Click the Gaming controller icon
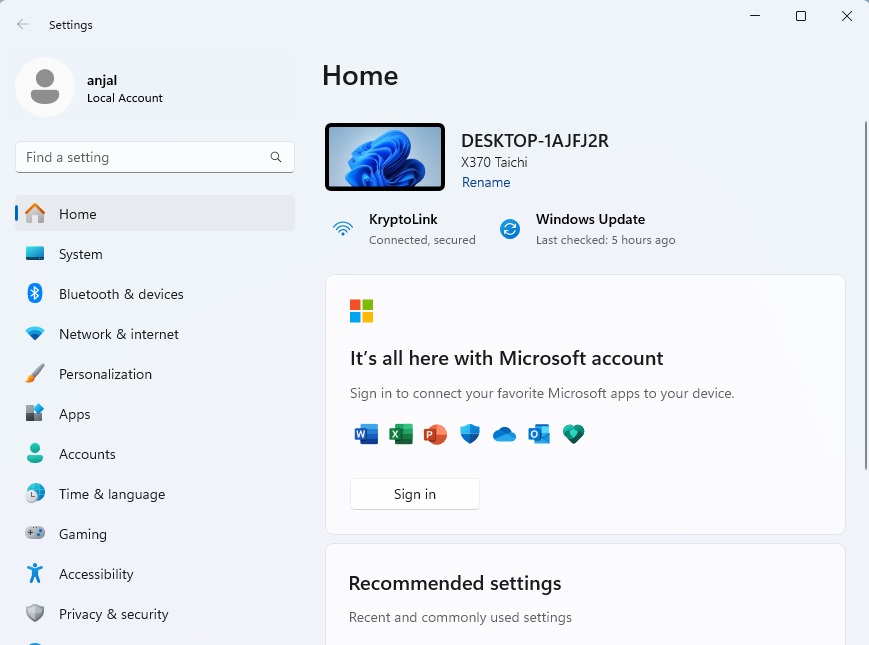Image resolution: width=869 pixels, height=645 pixels. coord(35,533)
